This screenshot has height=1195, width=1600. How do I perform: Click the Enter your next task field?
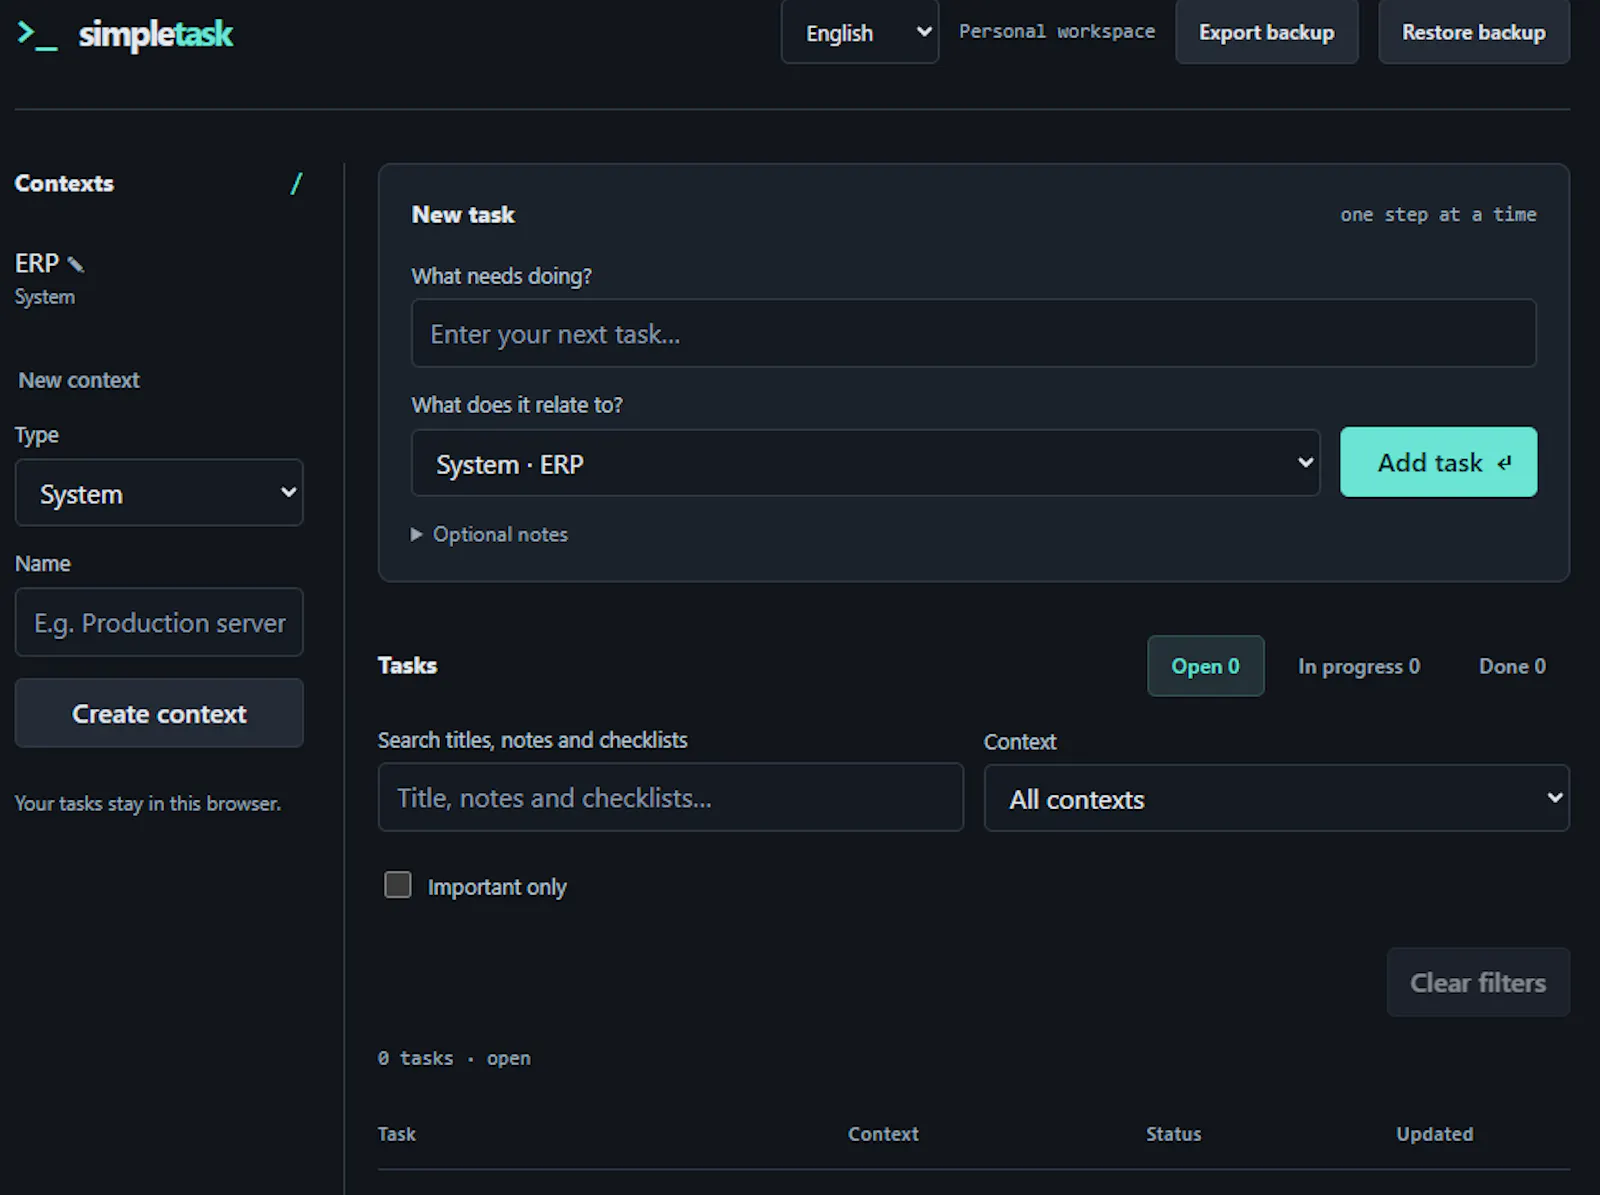pos(973,333)
